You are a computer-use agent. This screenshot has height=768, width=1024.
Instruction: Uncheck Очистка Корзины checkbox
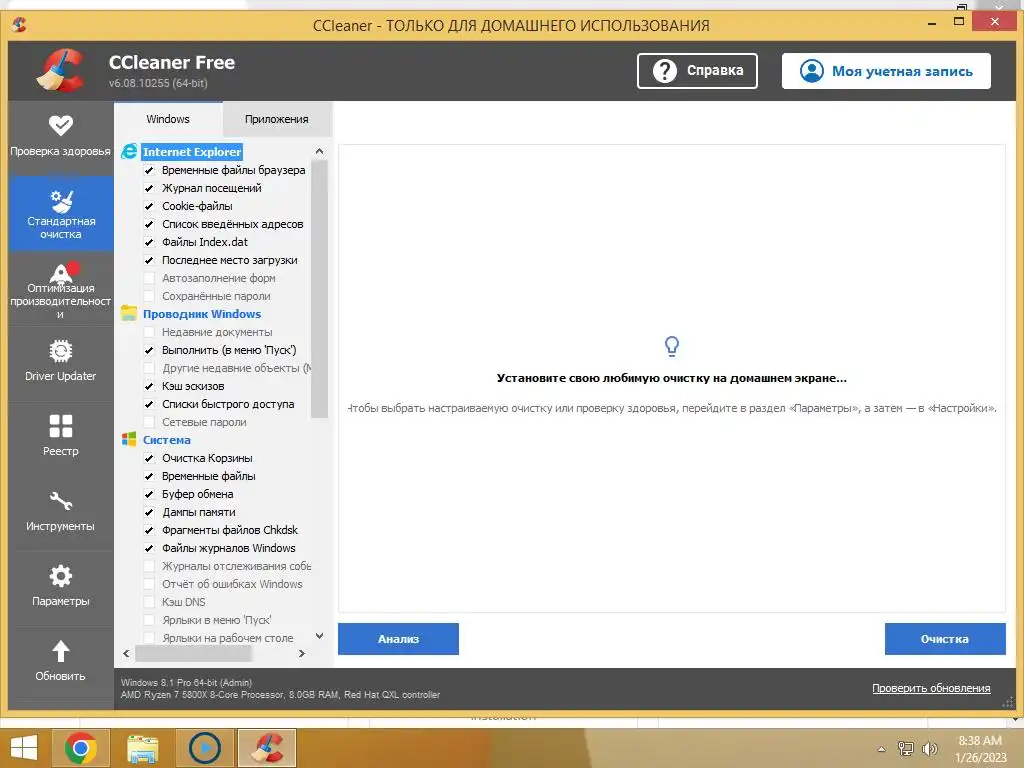click(149, 458)
